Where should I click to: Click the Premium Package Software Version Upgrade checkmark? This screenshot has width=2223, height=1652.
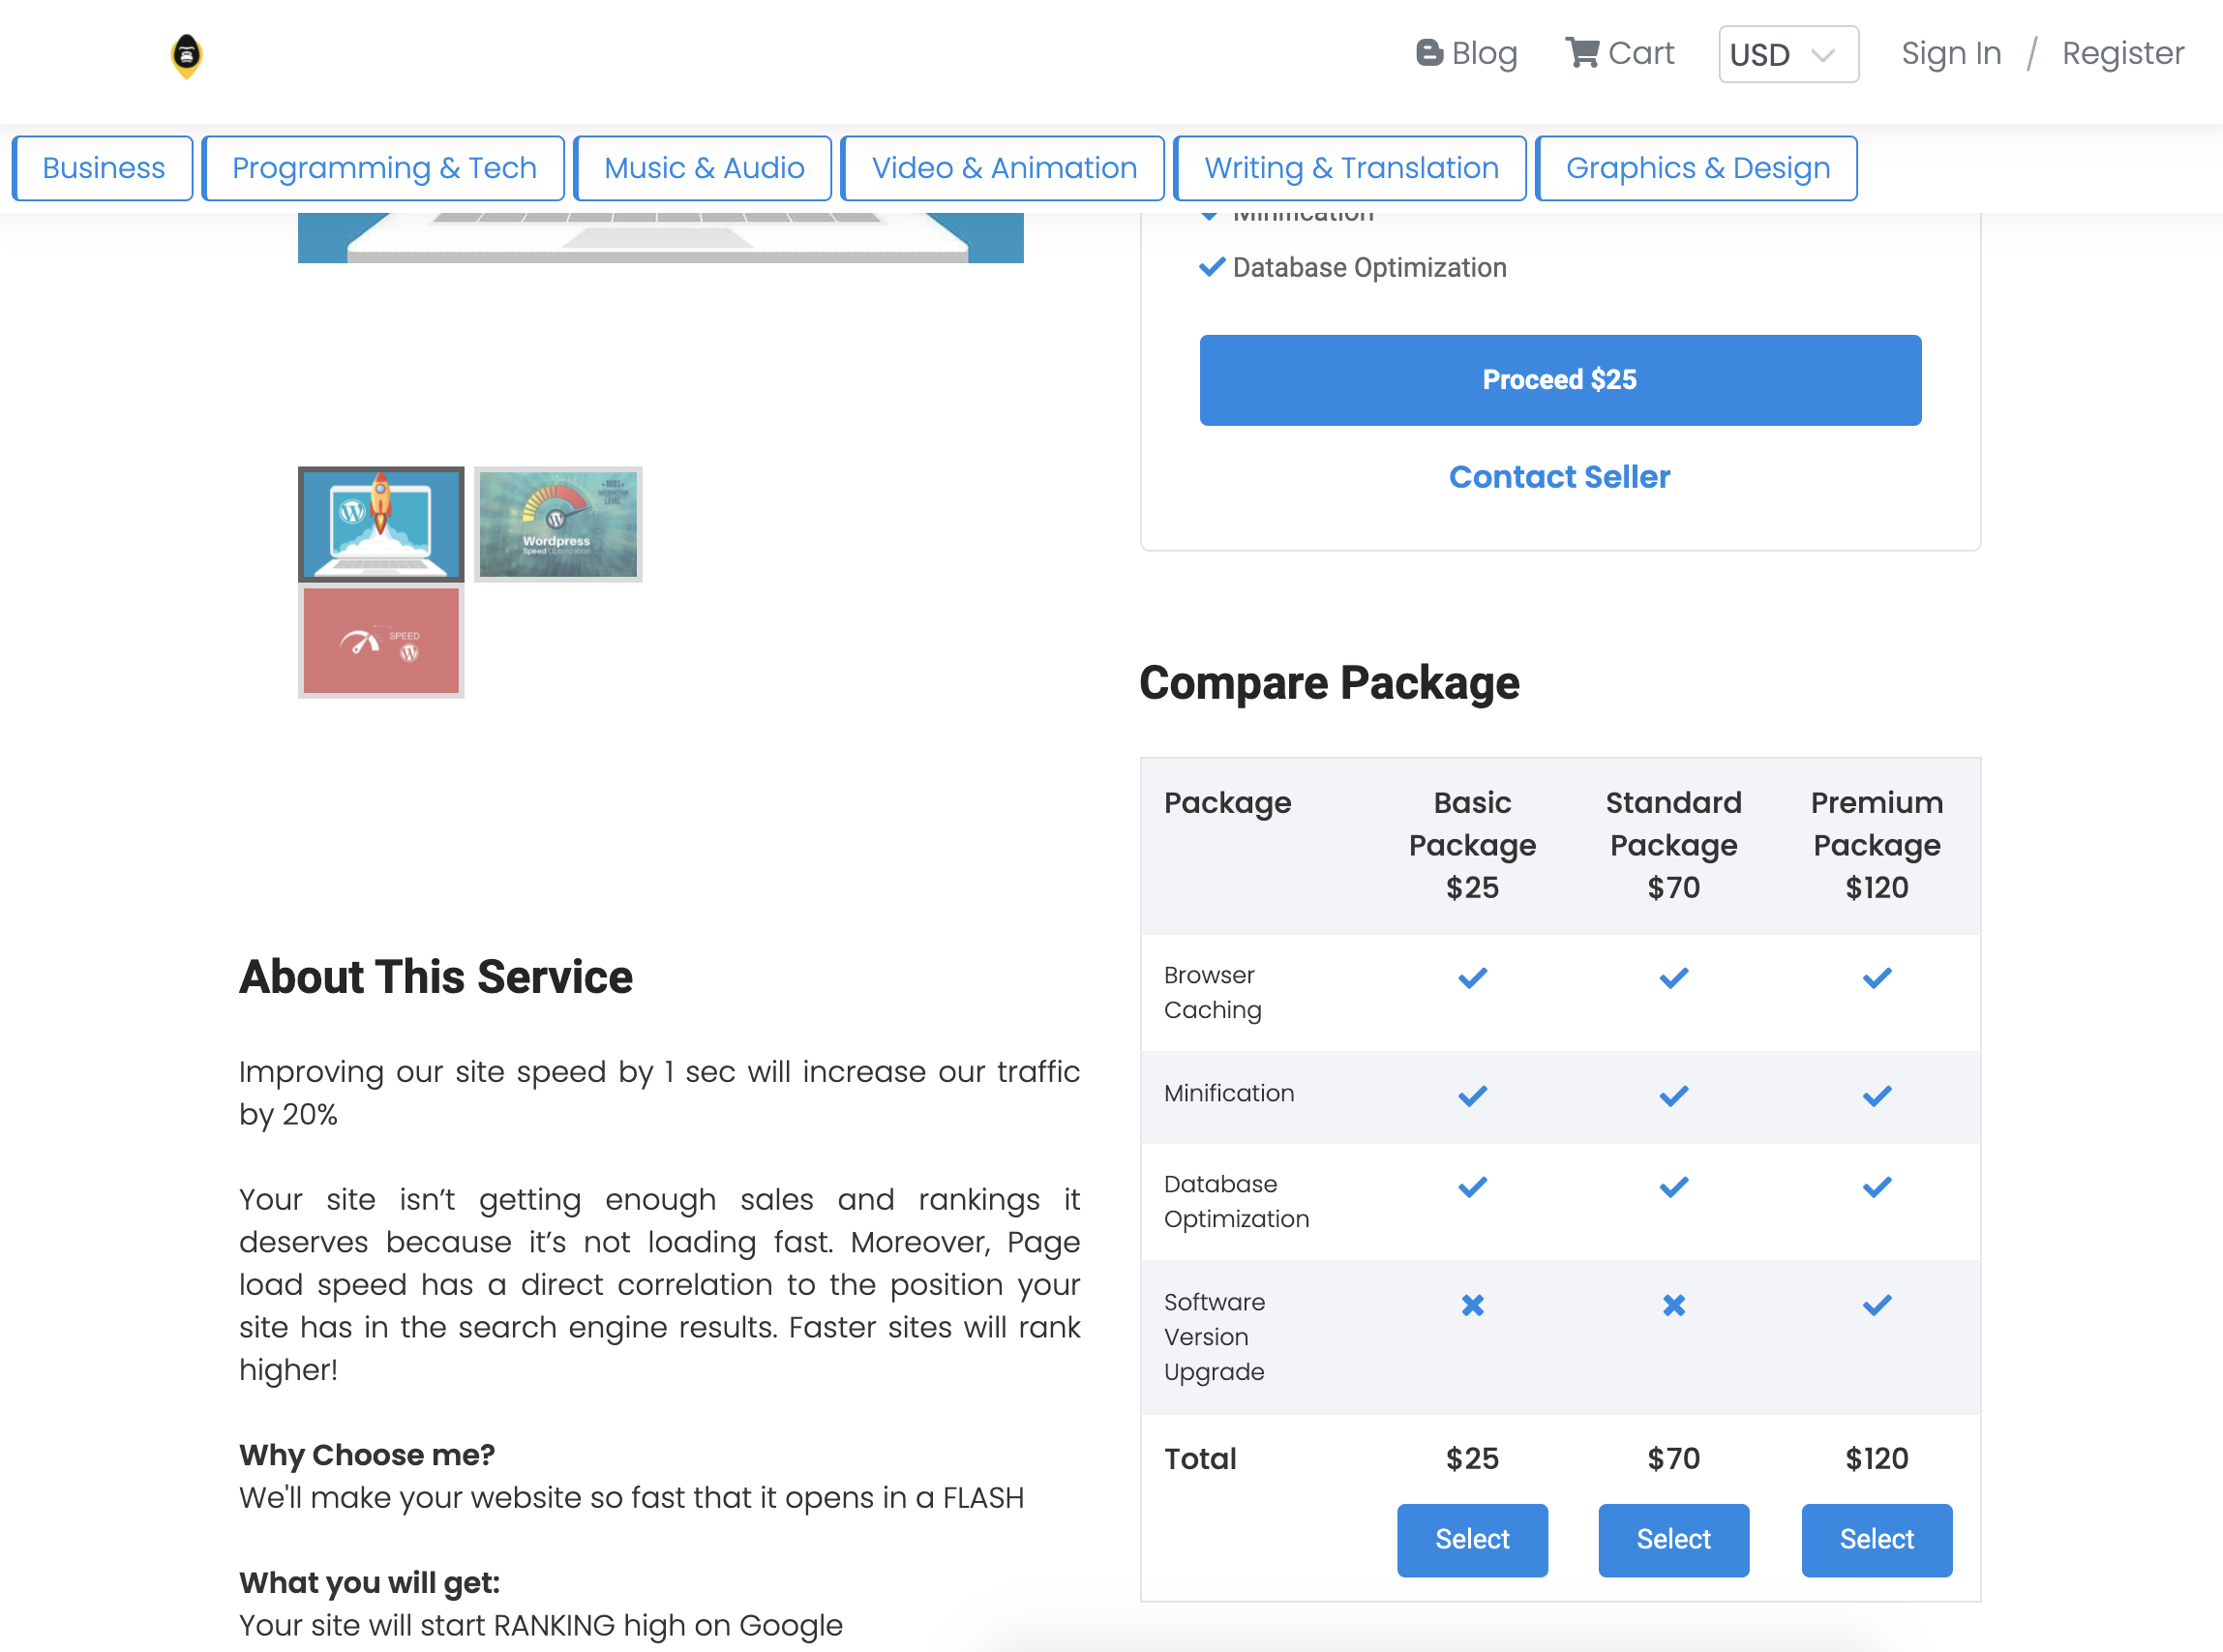[x=1876, y=1304]
